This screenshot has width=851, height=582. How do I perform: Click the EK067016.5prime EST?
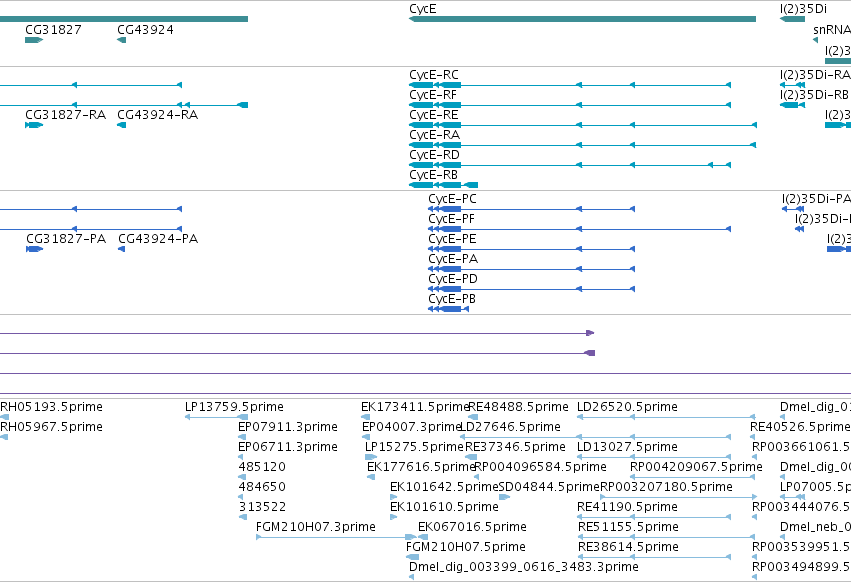(x=423, y=537)
